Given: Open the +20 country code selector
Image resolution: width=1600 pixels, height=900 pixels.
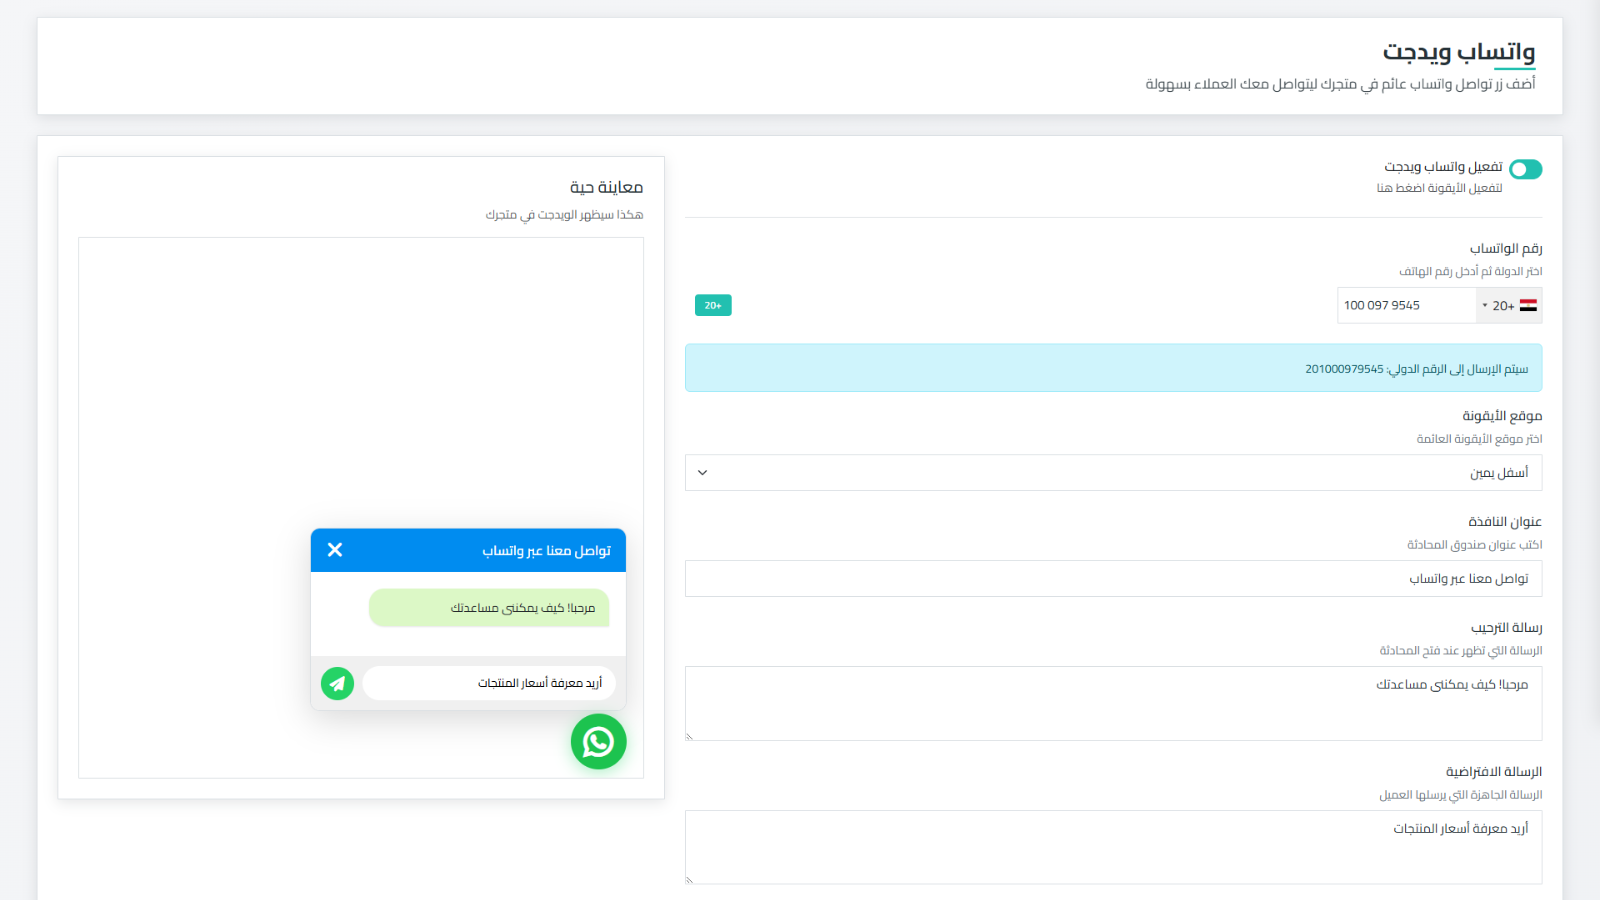Looking at the screenshot, I should pyautogui.click(x=1508, y=306).
